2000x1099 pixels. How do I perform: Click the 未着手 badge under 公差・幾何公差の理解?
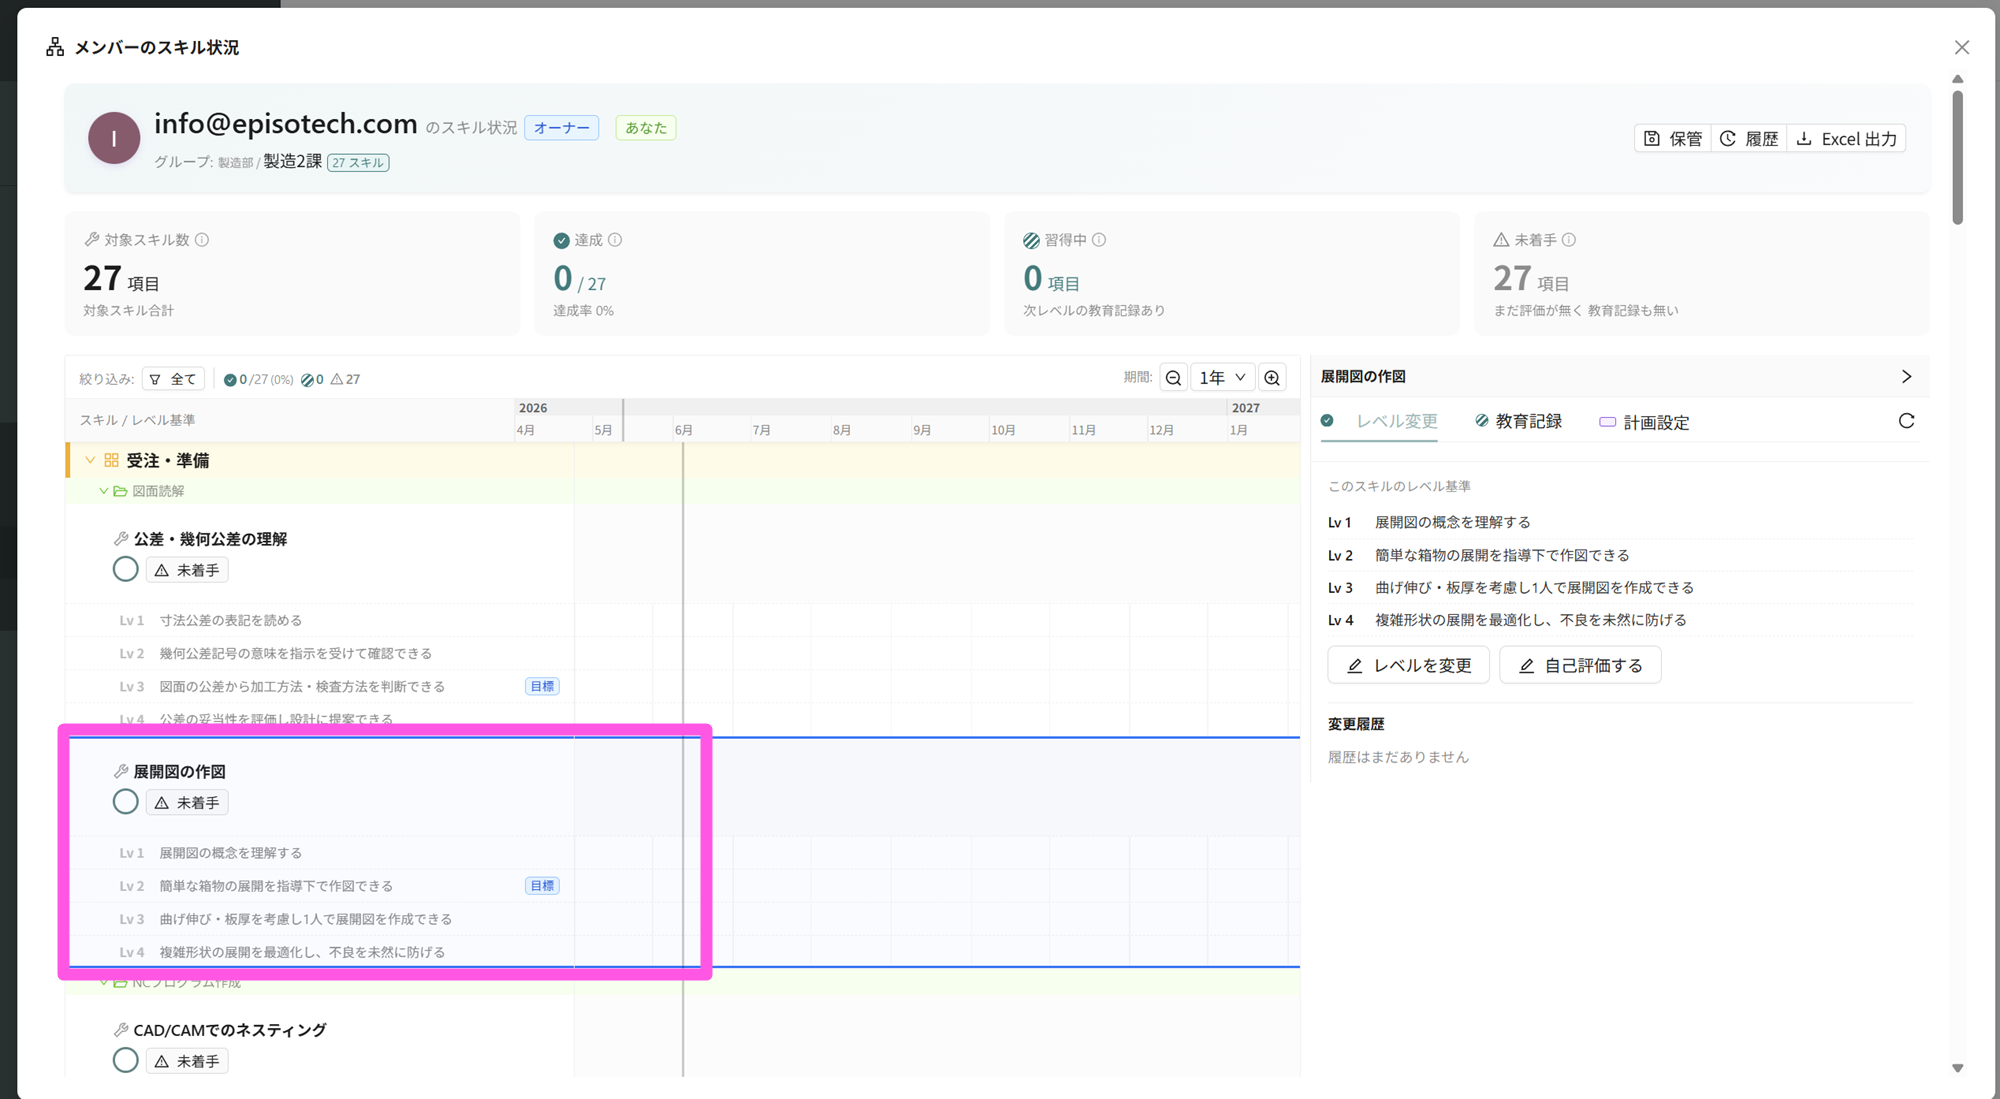pyautogui.click(x=187, y=570)
